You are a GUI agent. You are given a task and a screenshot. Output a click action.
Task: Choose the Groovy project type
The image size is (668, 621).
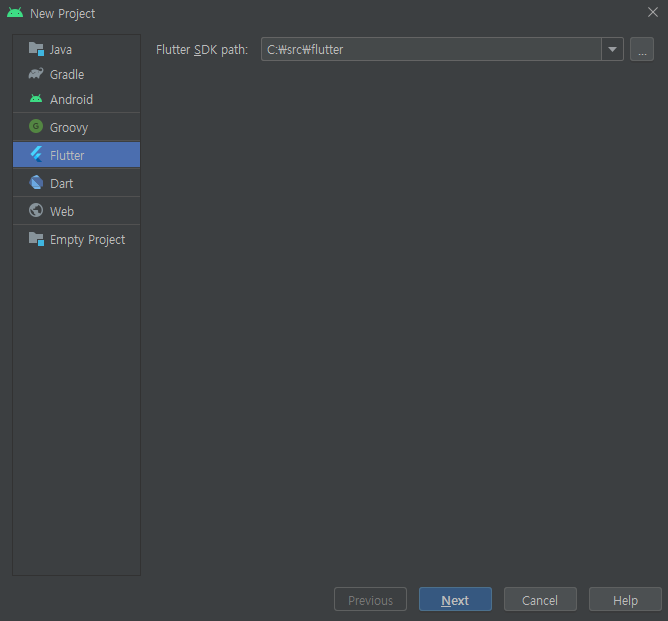pyautogui.click(x=77, y=127)
